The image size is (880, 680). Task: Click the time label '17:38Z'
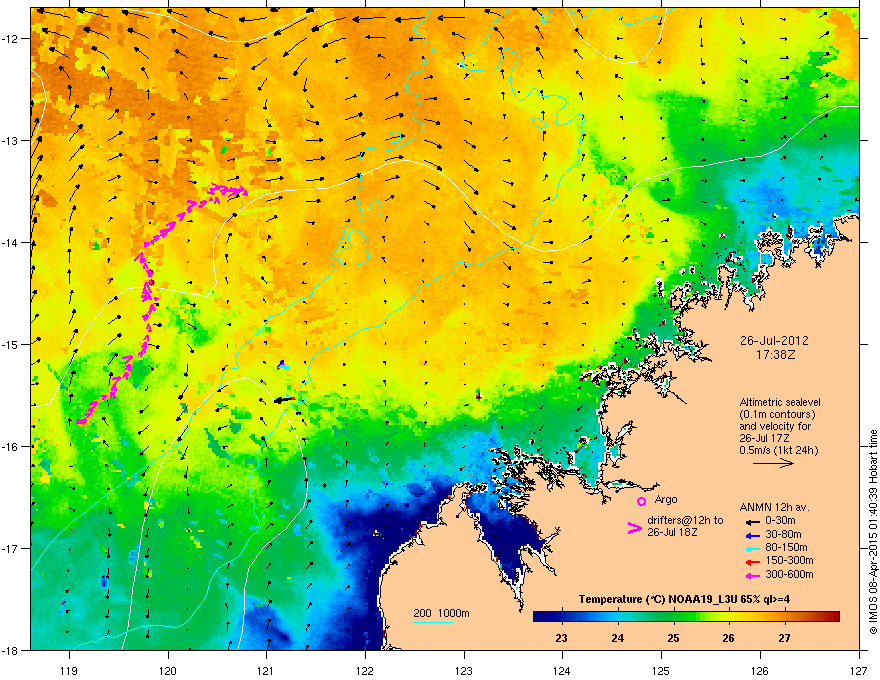click(x=775, y=355)
